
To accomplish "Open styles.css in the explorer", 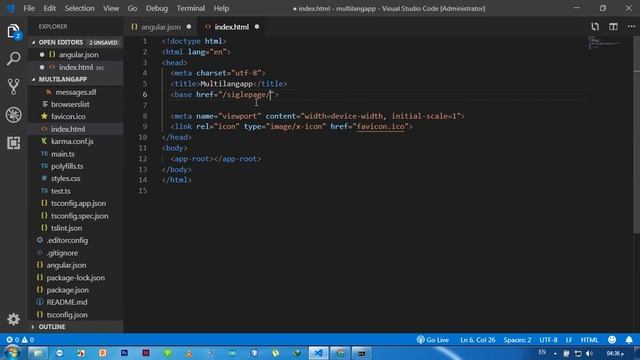I will click(76, 178).
